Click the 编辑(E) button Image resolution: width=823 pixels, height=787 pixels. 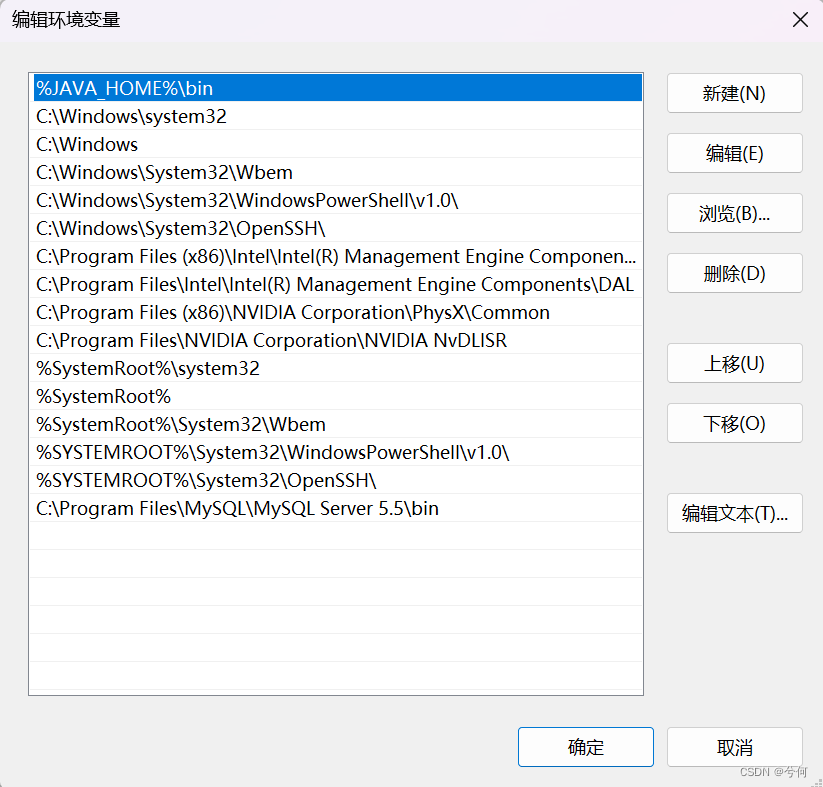click(x=734, y=153)
